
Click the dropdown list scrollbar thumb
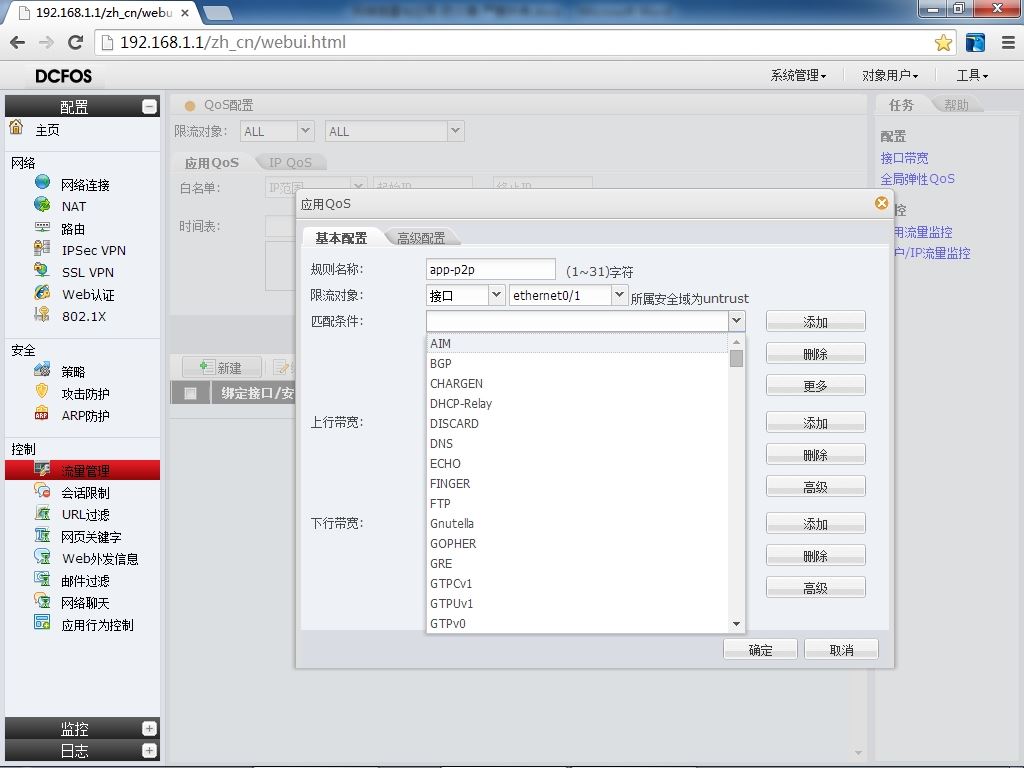click(736, 359)
